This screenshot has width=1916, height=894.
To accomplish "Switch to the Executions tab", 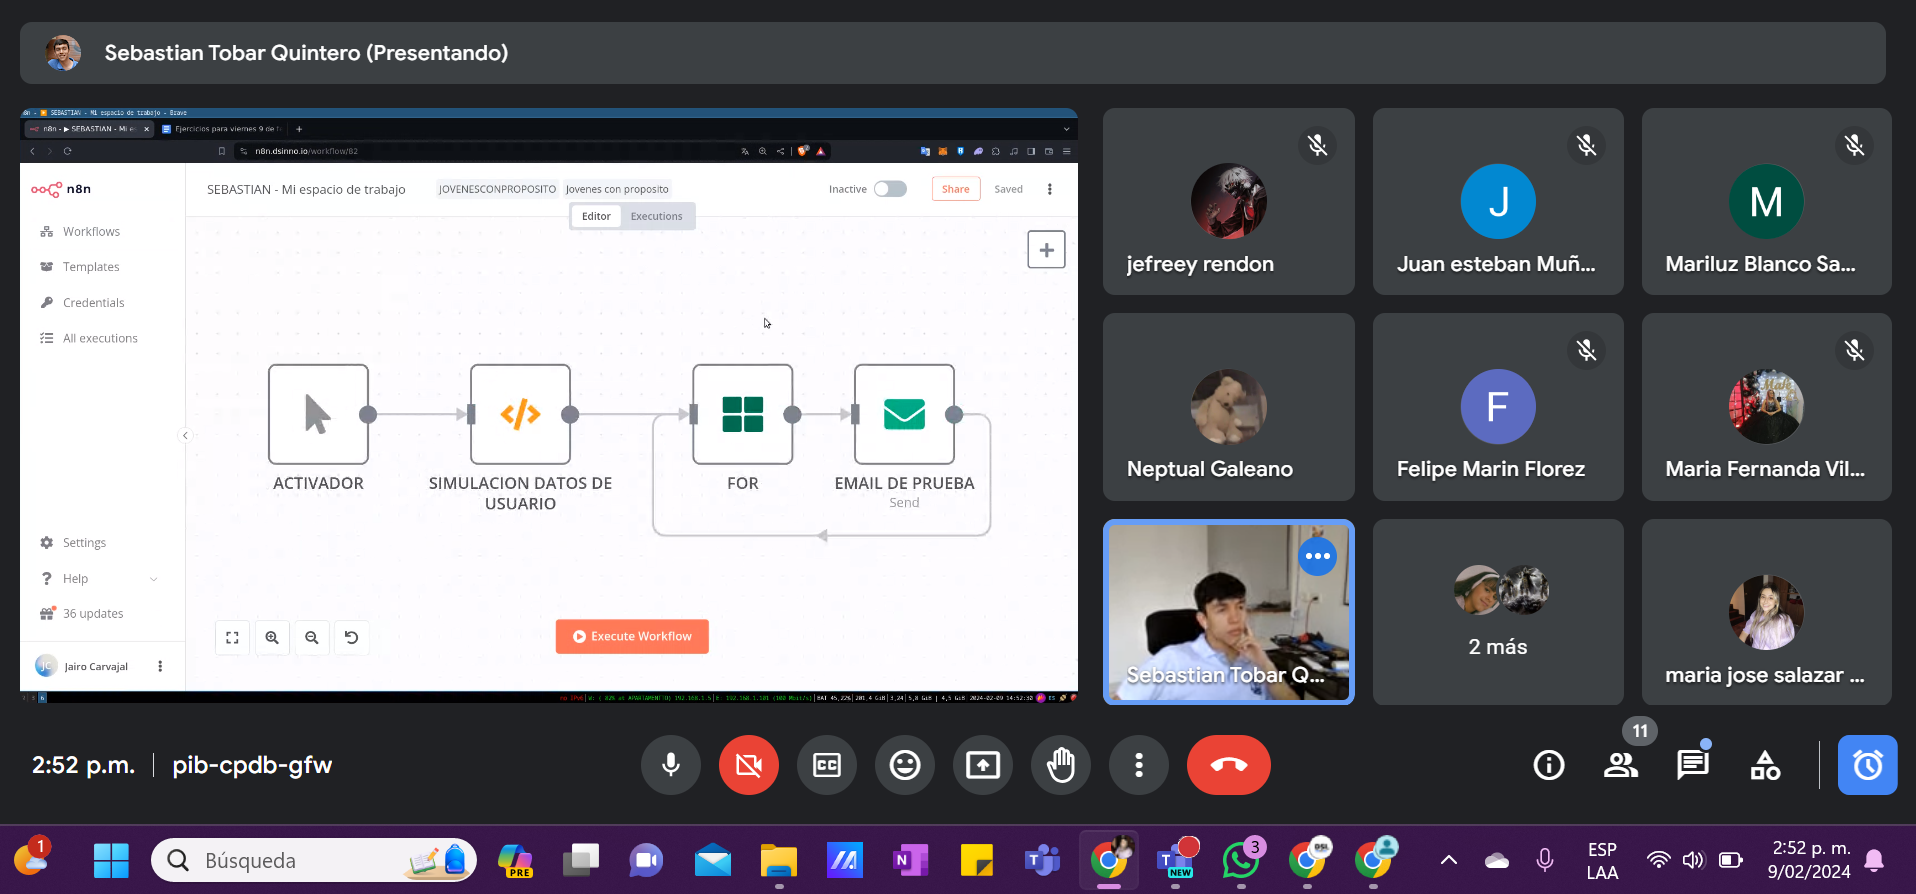I will 656,216.
